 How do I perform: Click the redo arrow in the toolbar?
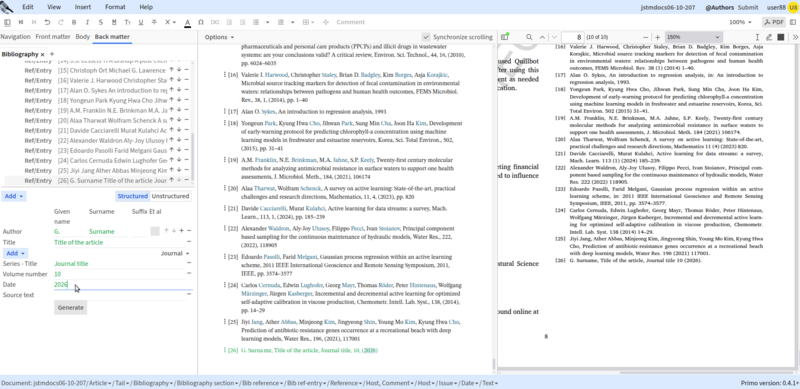pyautogui.click(x=61, y=22)
